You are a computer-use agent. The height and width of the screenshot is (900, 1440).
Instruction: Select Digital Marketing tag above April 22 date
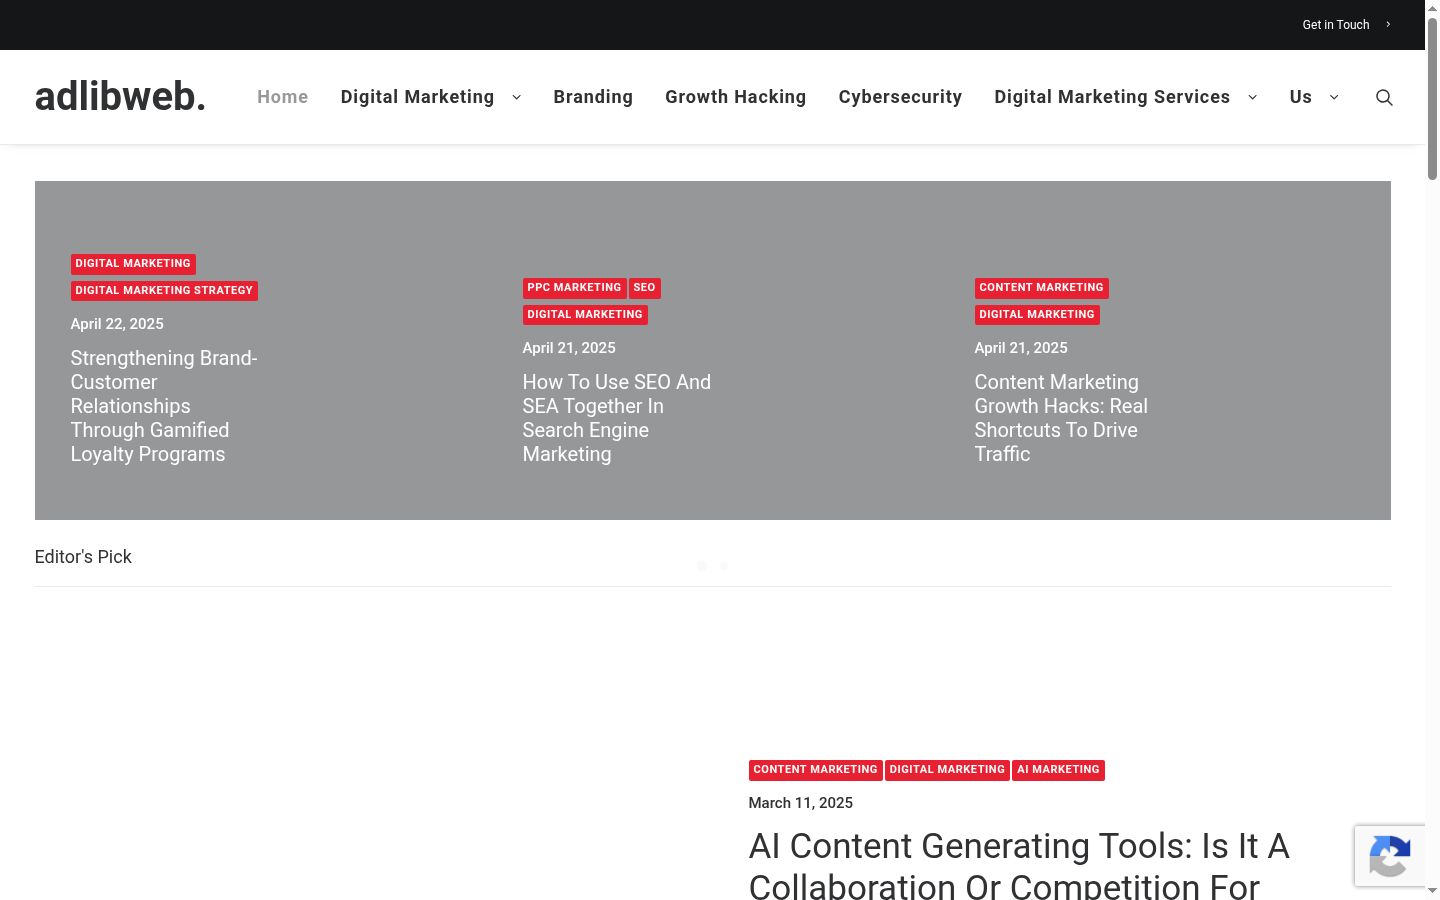(133, 264)
